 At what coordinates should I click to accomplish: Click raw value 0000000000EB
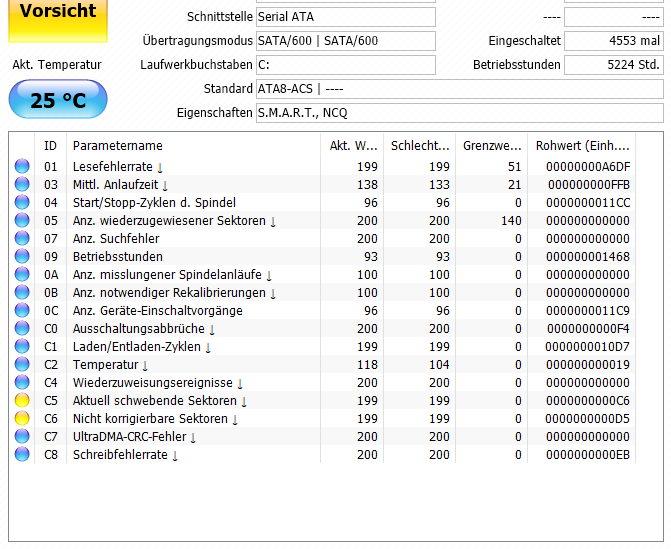pos(588,454)
